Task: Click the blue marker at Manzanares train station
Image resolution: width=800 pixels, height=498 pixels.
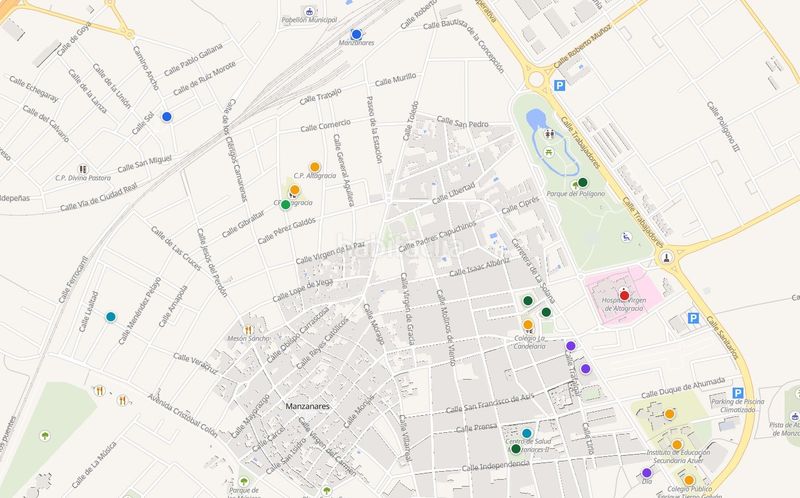Action: (357, 35)
